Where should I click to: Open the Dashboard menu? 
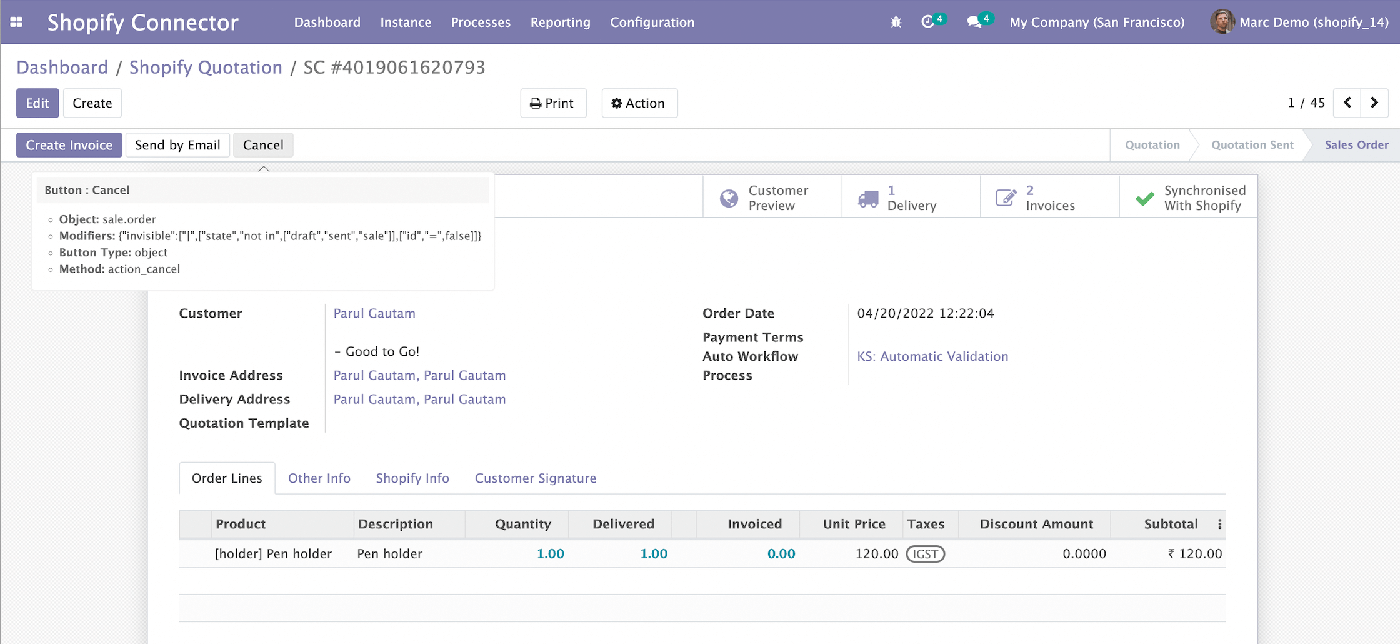[x=327, y=22]
